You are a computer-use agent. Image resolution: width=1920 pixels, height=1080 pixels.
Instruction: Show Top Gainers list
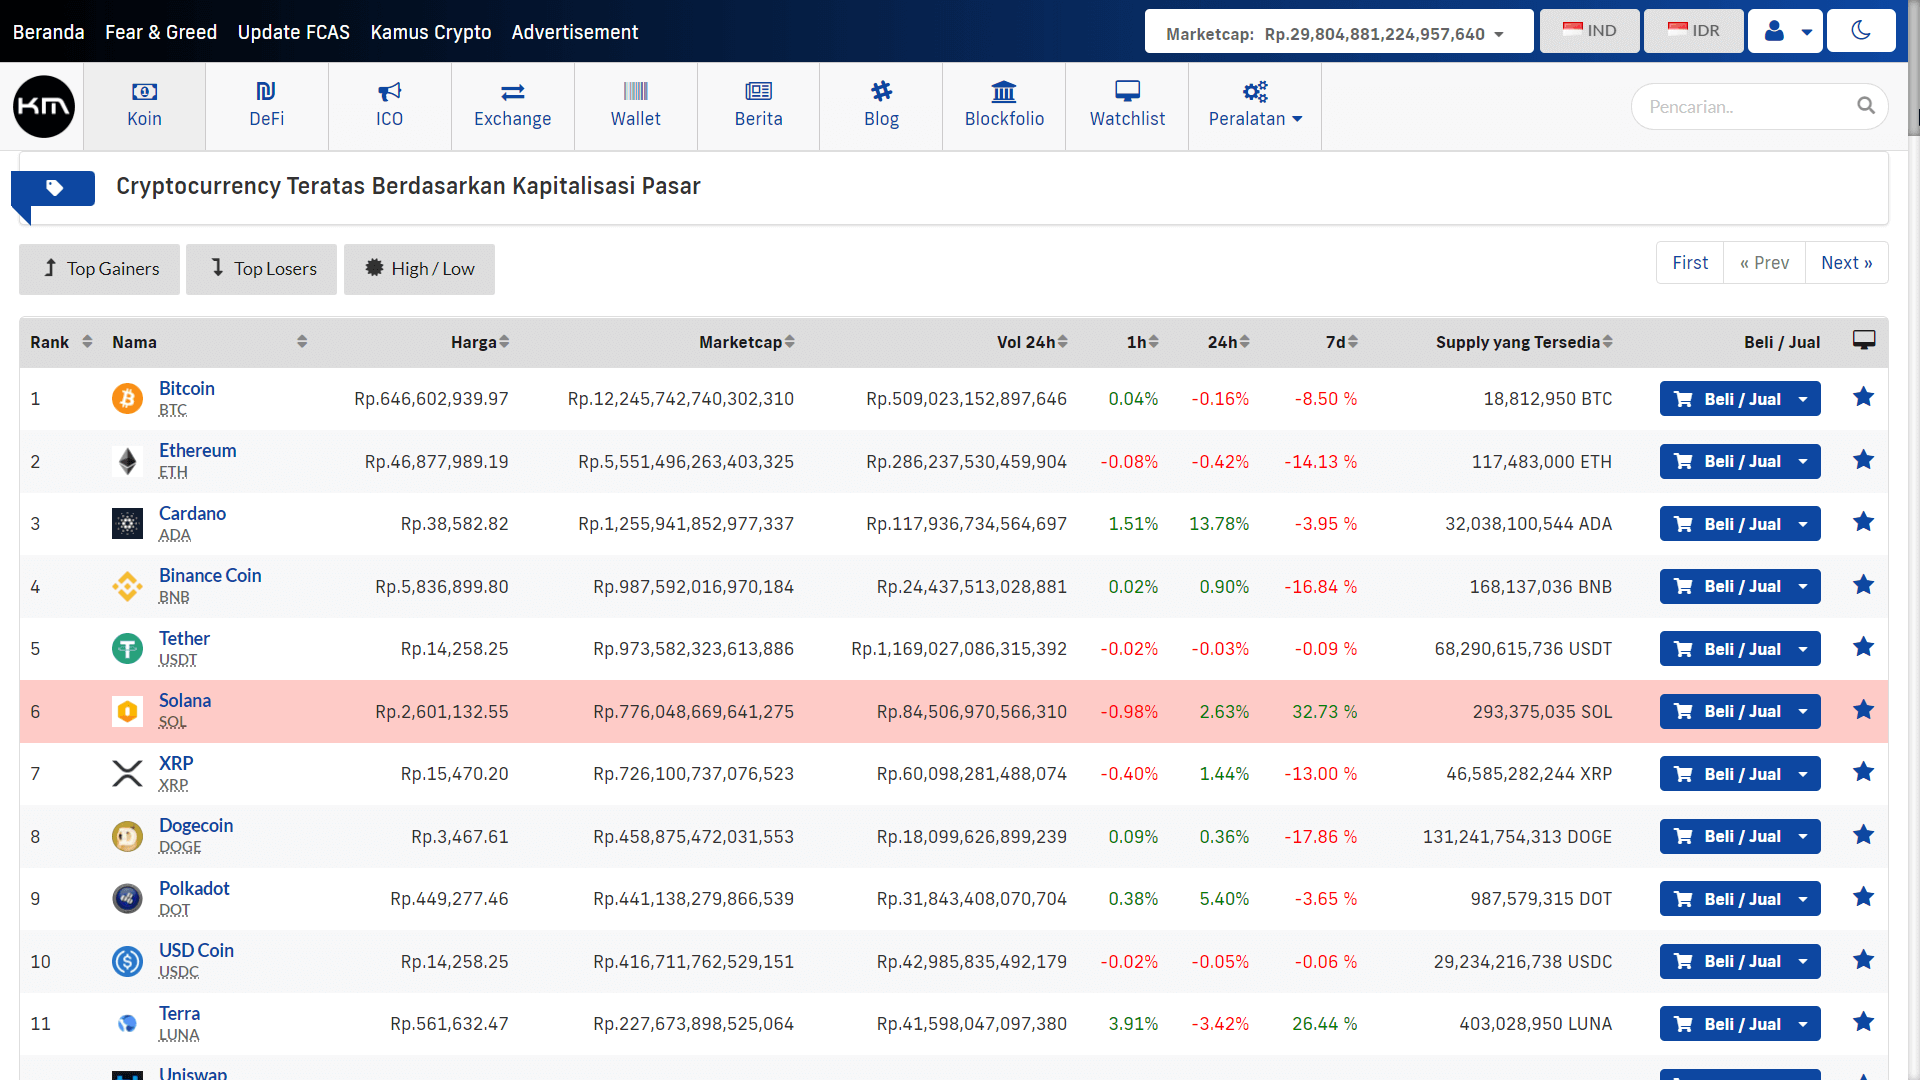point(100,269)
